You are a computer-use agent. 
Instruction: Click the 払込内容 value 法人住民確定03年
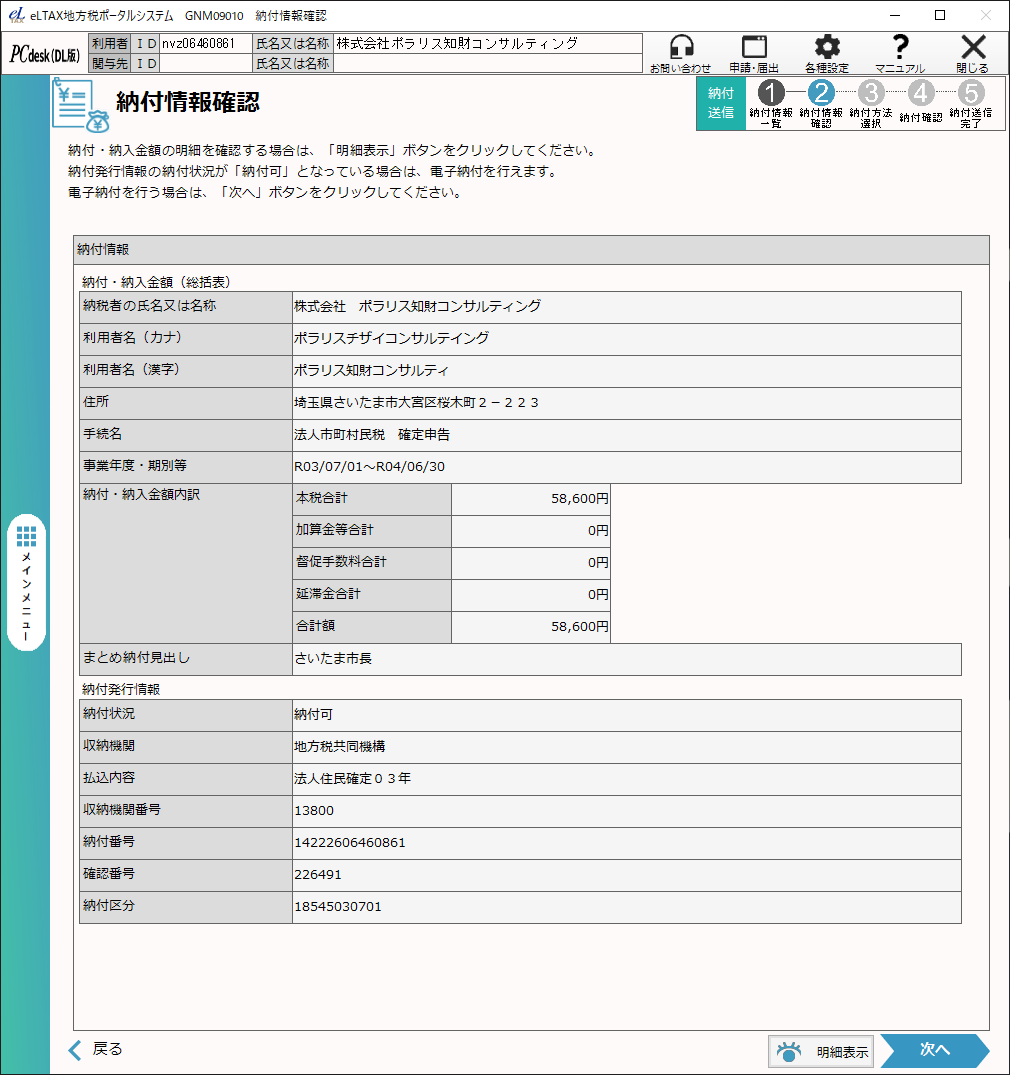[626, 779]
